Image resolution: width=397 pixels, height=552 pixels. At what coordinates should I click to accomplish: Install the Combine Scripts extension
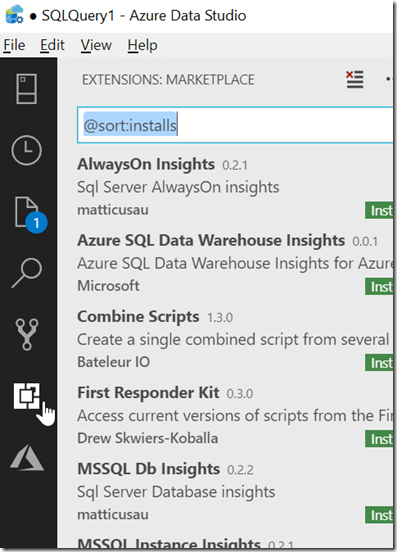click(379, 363)
